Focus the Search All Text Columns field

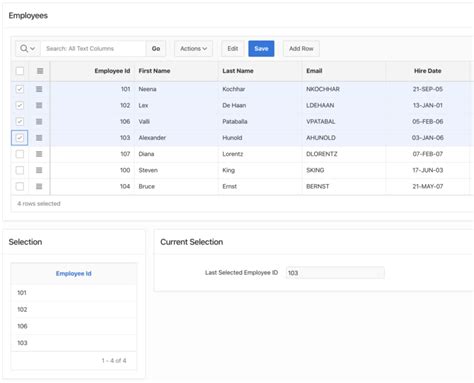point(93,49)
